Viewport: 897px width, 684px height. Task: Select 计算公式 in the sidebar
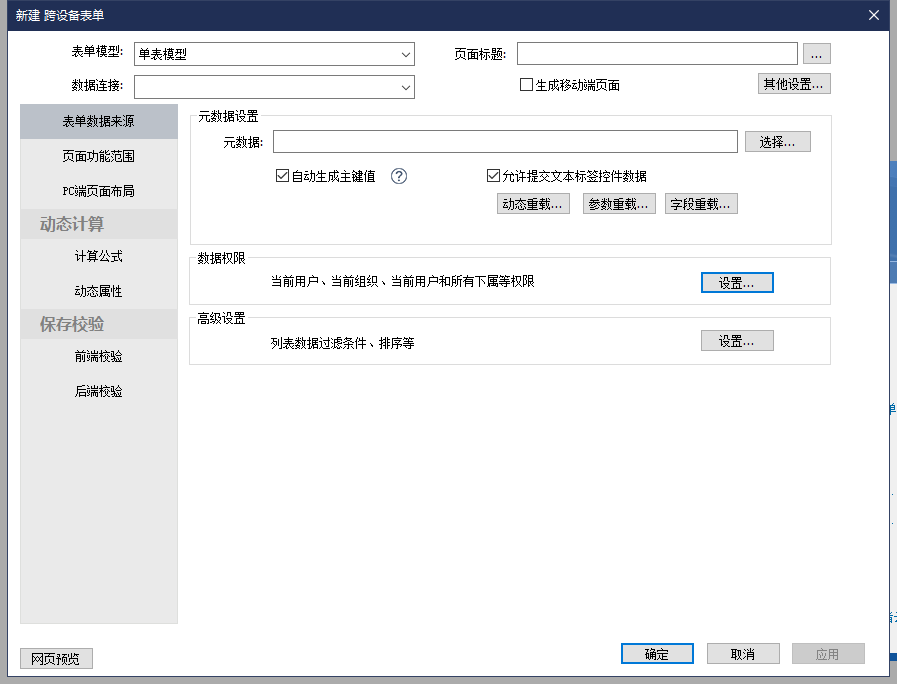click(x=99, y=256)
